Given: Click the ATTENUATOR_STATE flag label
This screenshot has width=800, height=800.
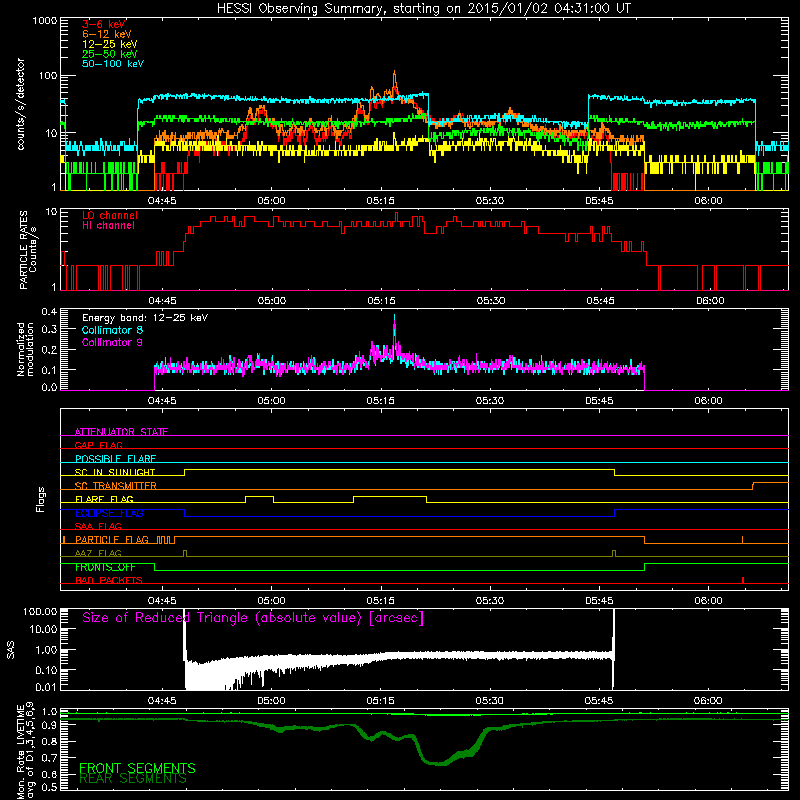Looking at the screenshot, I should click(x=121, y=432).
